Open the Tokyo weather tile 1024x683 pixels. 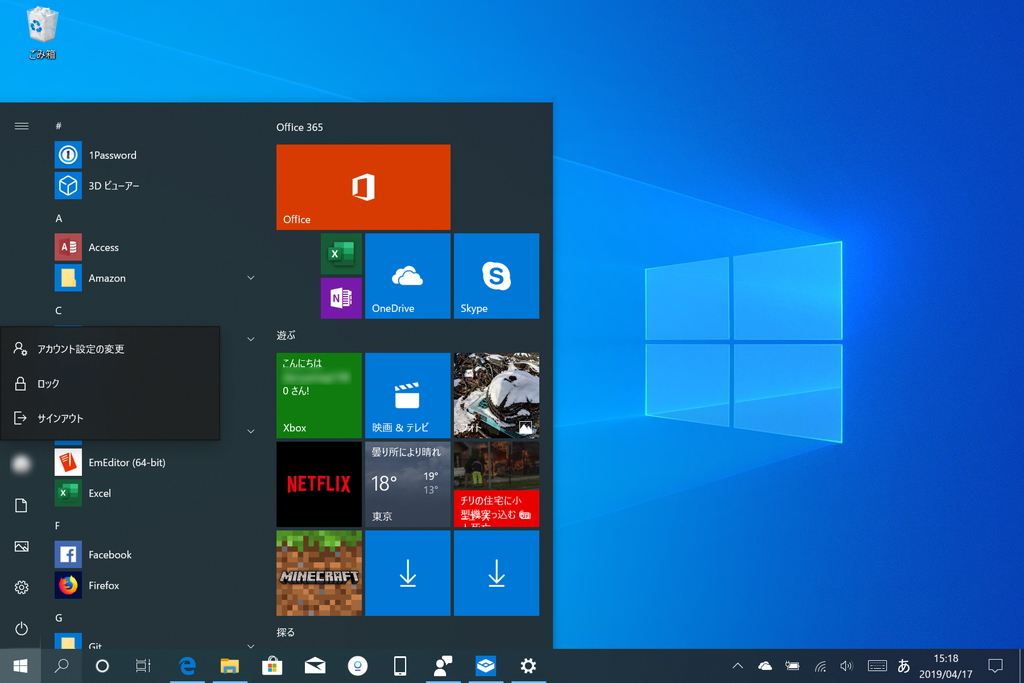[x=408, y=484]
